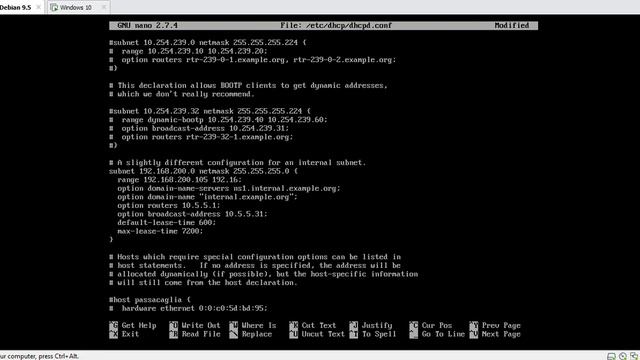The width and height of the screenshot is (640, 360).
Task: Click the 'Modified' status in nano header
Action: click(511, 25)
